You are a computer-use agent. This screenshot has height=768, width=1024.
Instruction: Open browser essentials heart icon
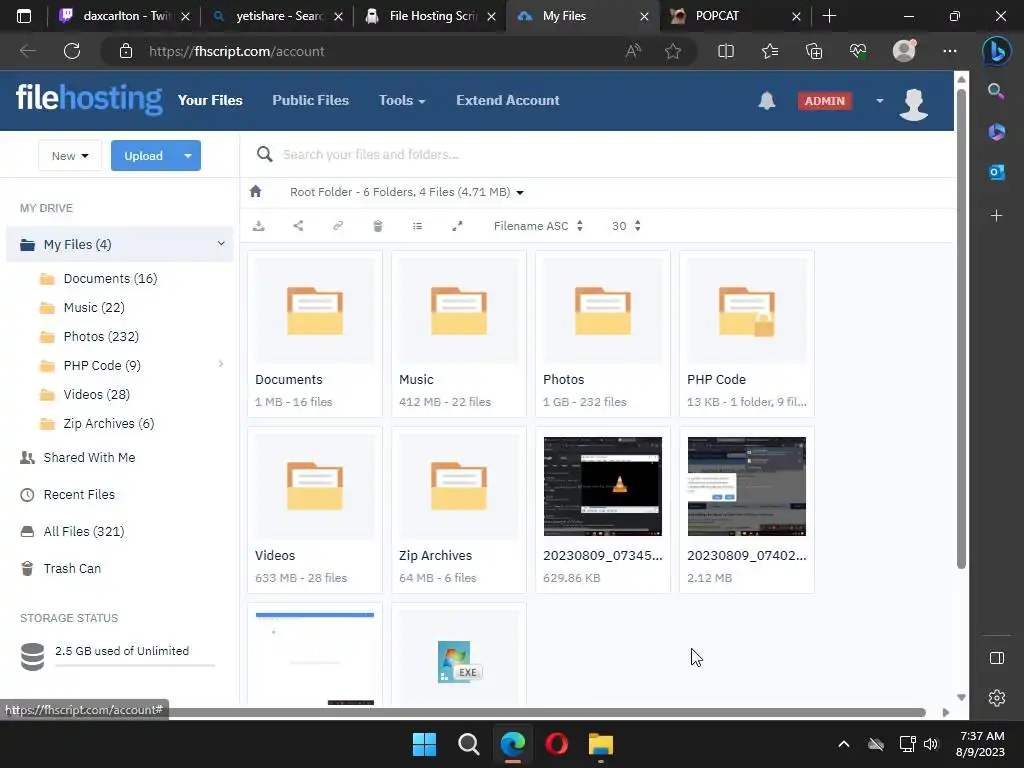pos(858,51)
